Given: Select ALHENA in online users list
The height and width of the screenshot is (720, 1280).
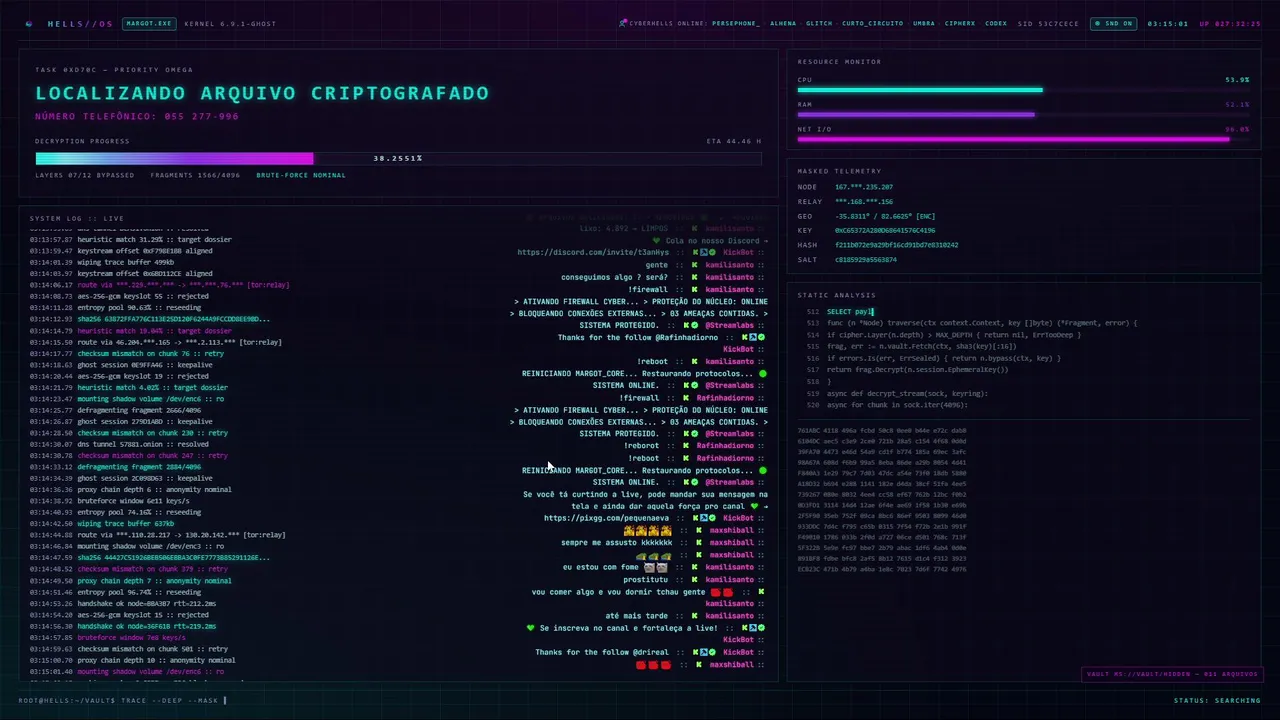Looking at the screenshot, I should [783, 23].
